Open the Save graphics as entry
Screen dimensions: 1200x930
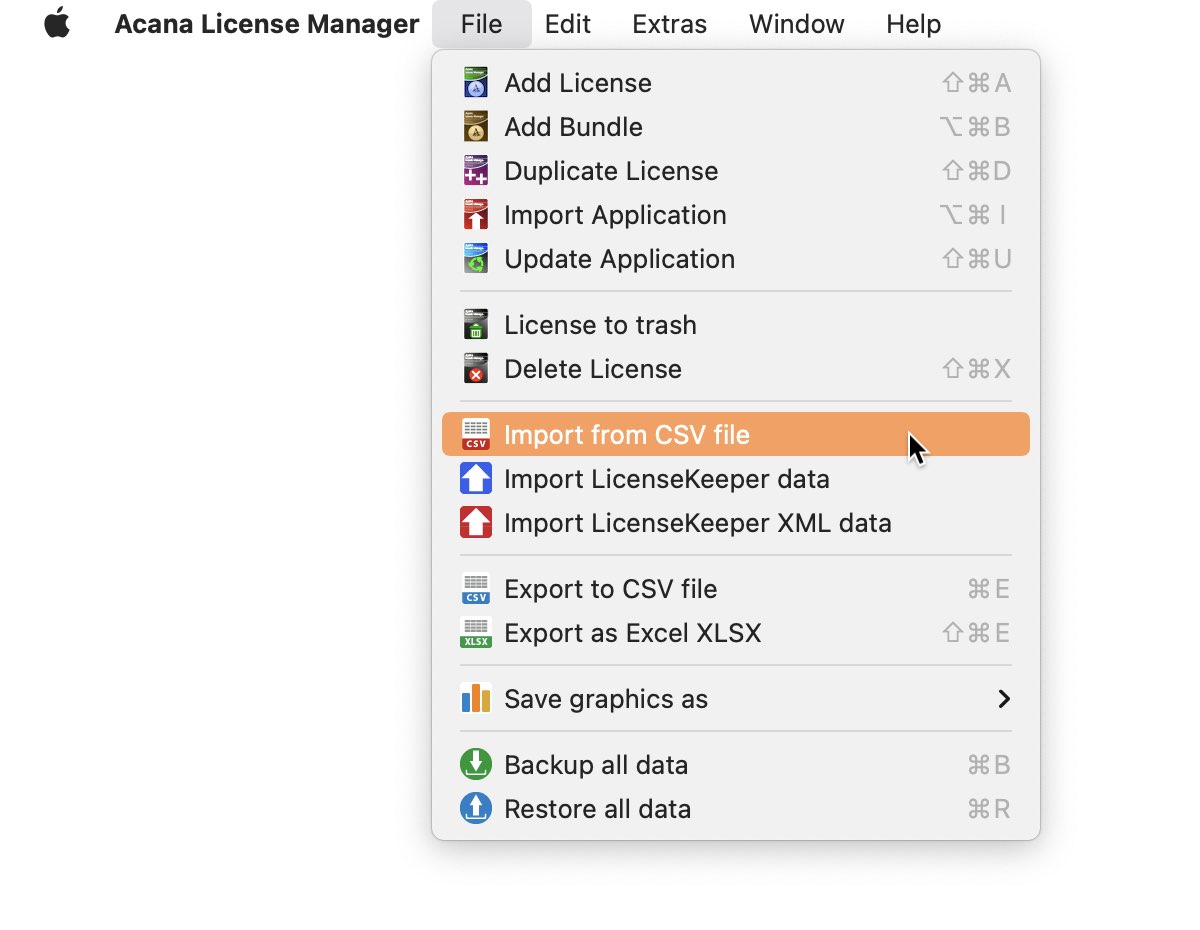click(x=736, y=699)
